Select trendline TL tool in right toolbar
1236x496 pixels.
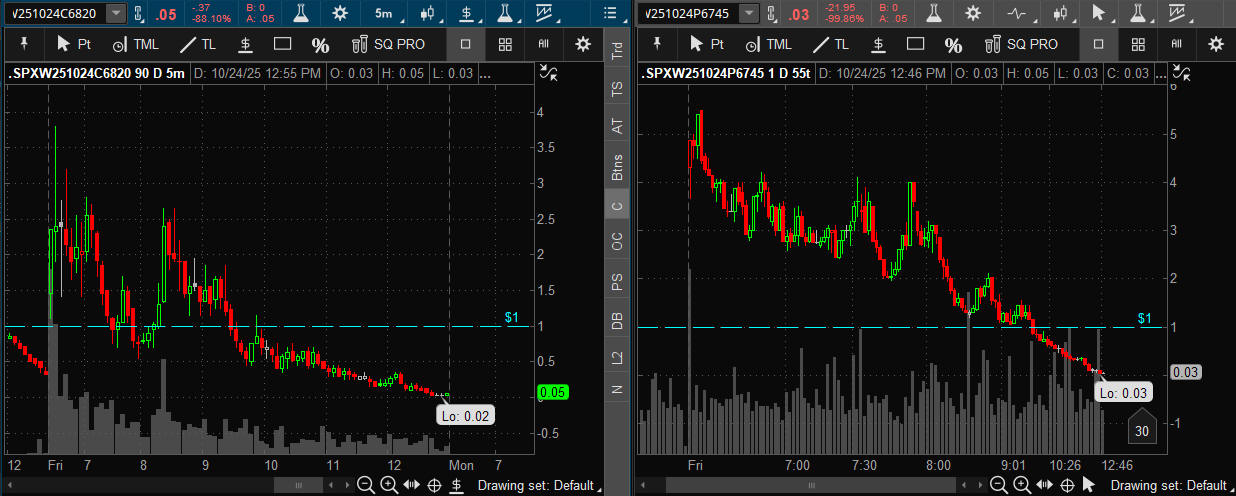[x=830, y=44]
